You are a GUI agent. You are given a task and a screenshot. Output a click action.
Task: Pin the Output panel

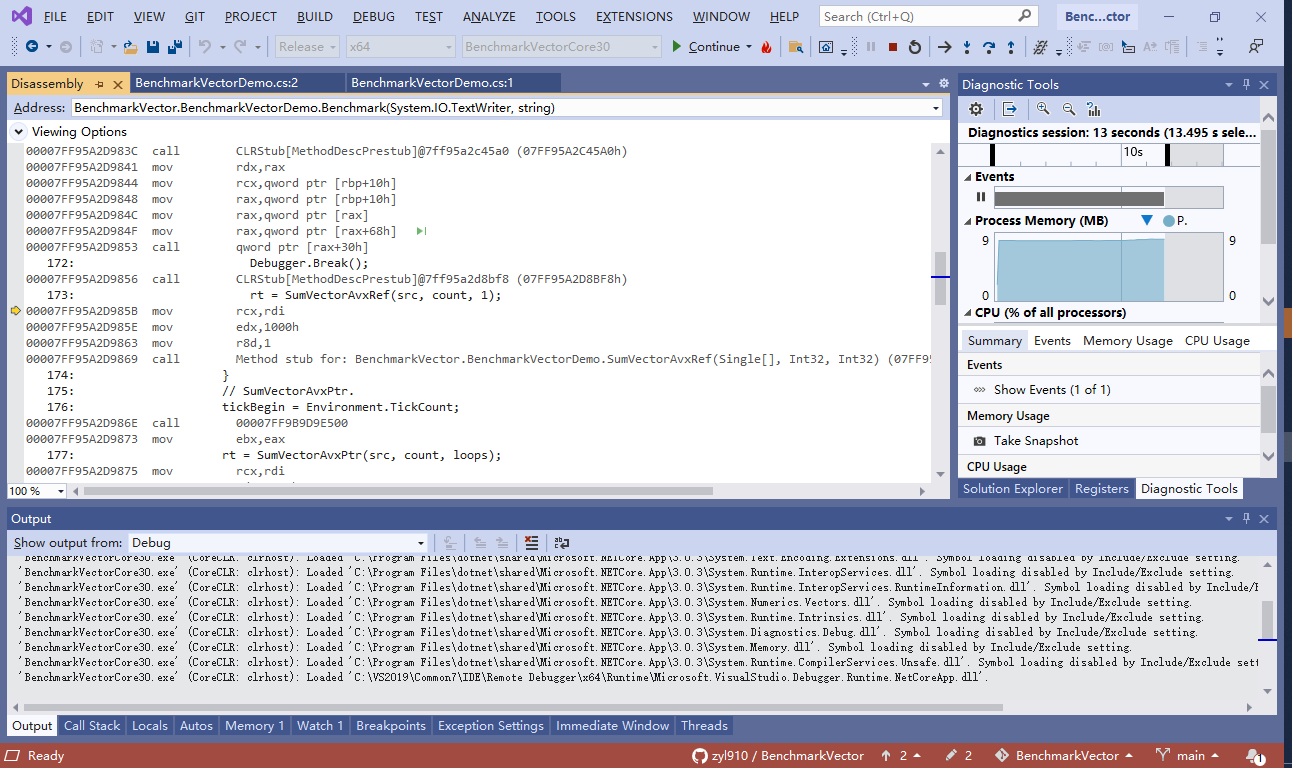(1247, 519)
